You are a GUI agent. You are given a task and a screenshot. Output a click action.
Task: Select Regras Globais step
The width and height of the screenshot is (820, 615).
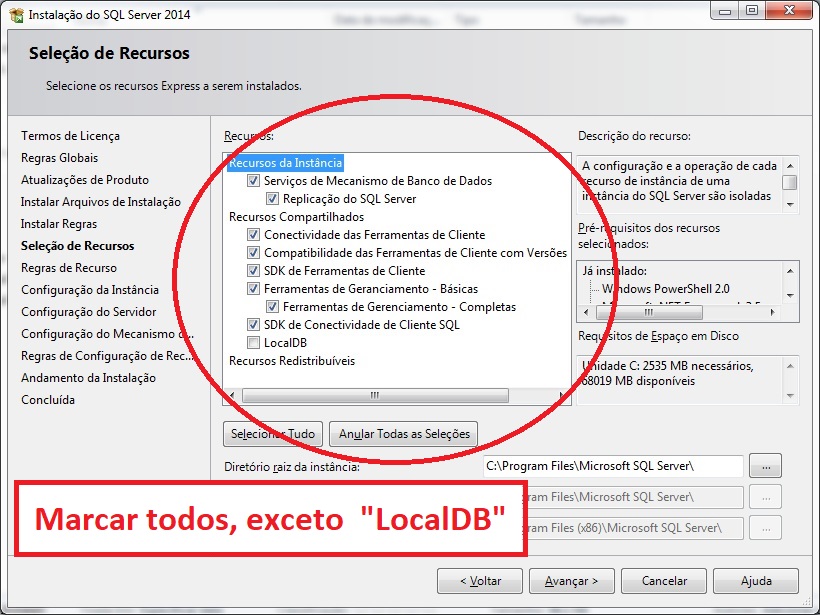(60, 158)
